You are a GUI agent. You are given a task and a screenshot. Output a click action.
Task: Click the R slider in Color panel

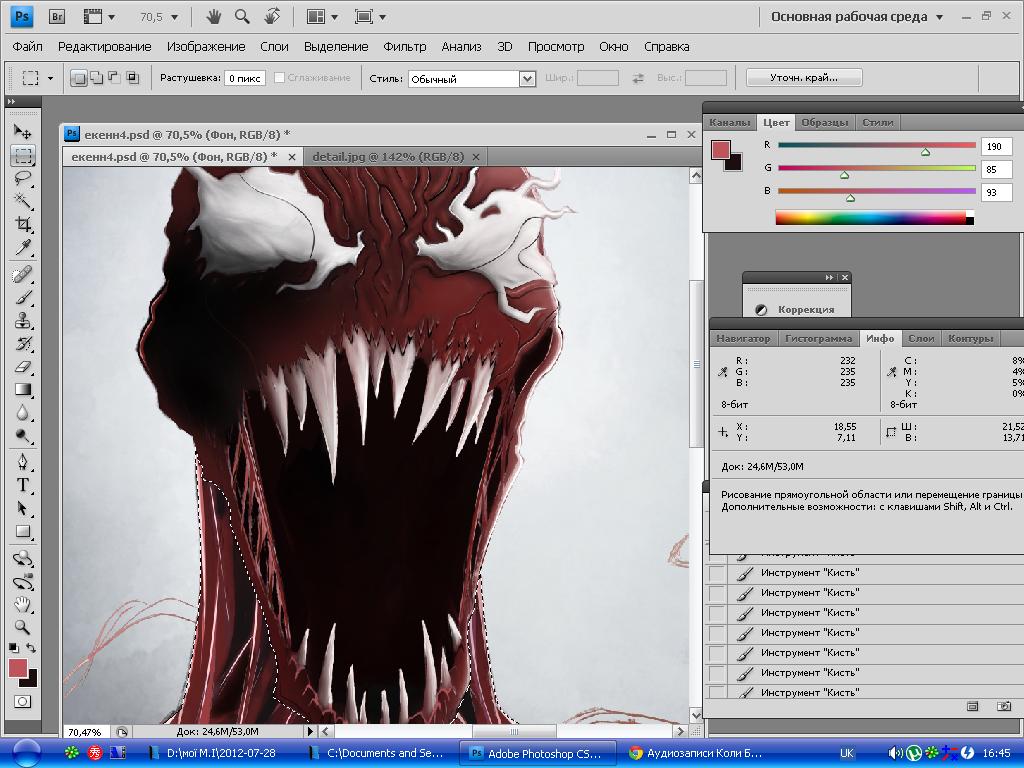pyautogui.click(x=876, y=146)
